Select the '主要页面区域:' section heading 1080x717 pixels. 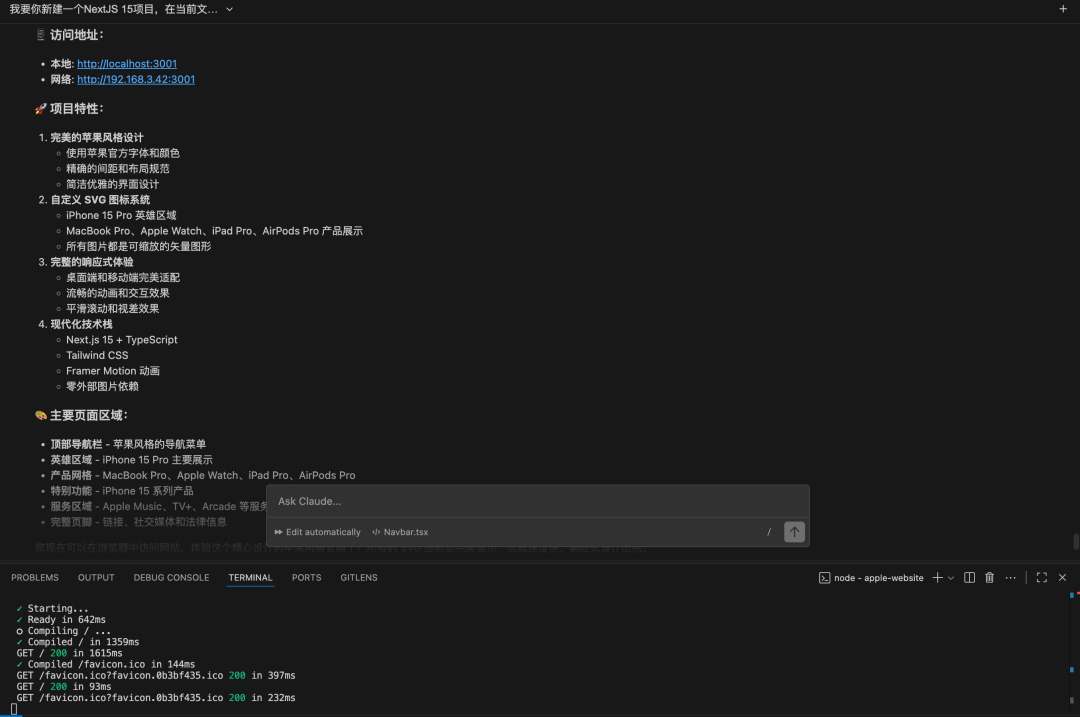click(x=88, y=415)
